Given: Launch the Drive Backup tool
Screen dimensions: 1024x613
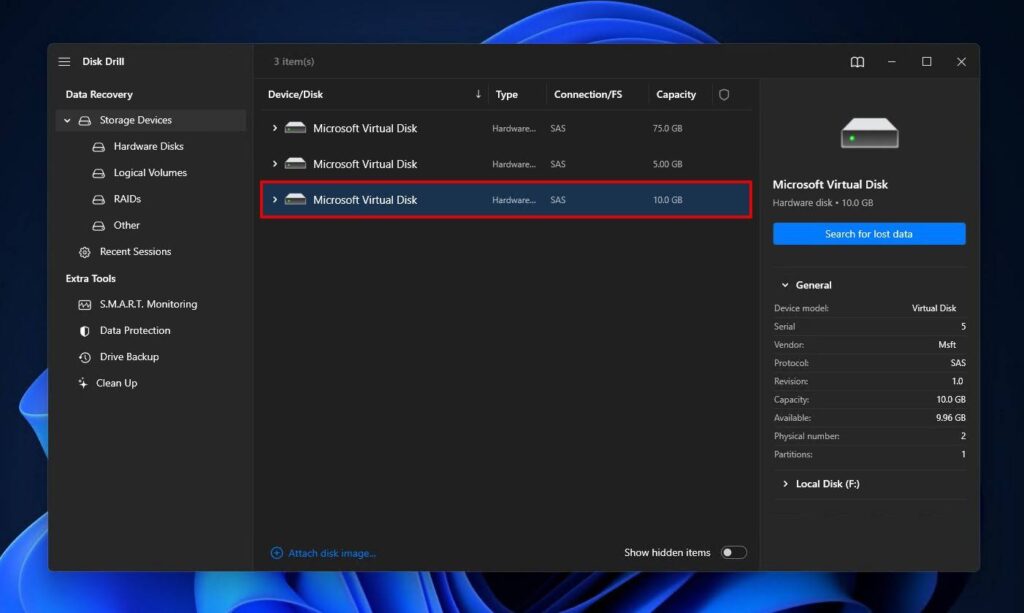Looking at the screenshot, I should [130, 356].
